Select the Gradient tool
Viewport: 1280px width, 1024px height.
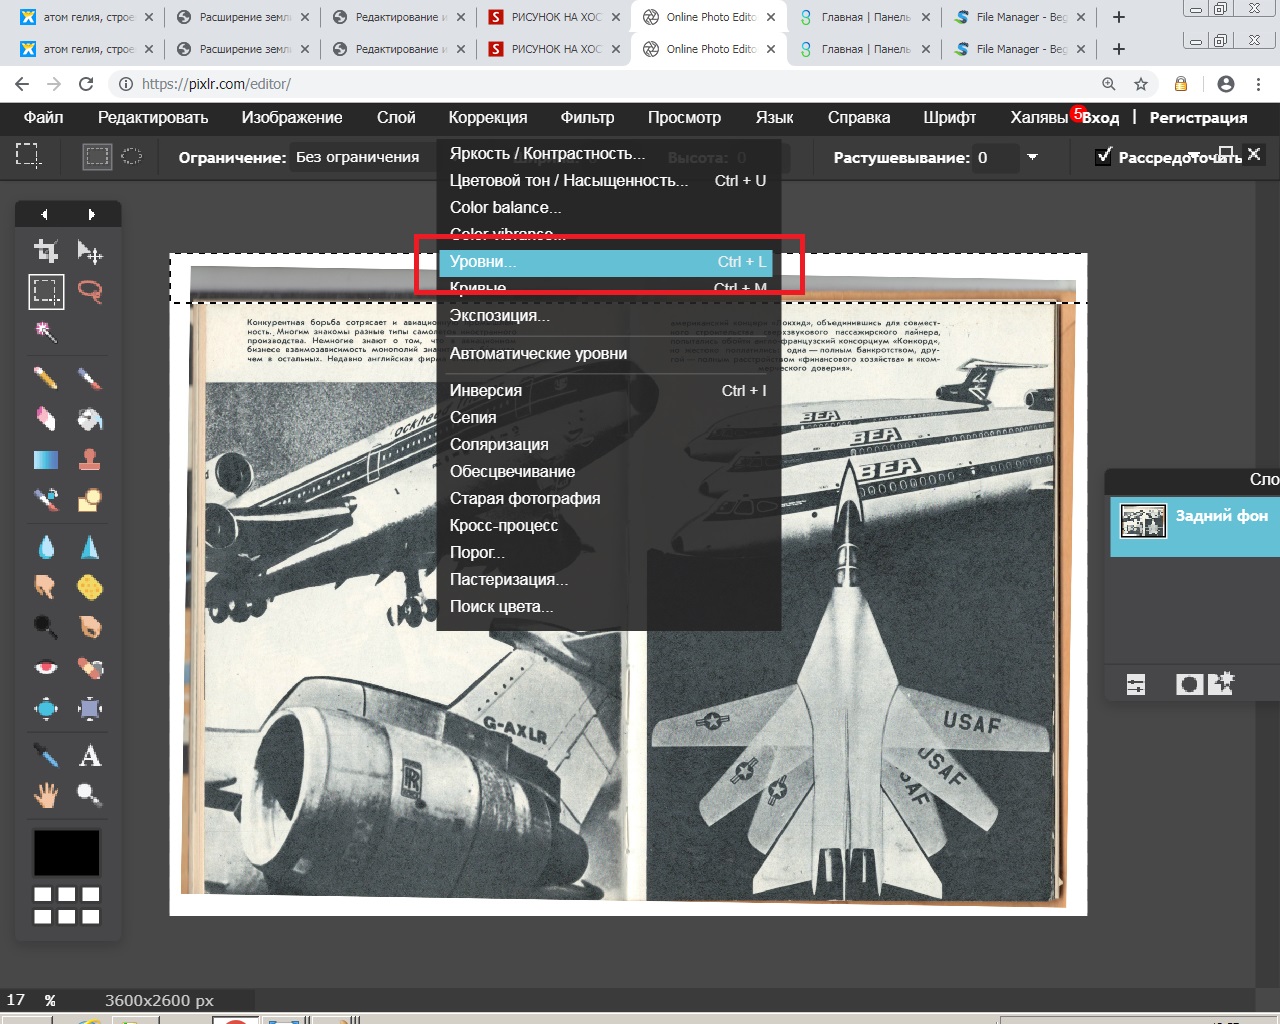click(46, 459)
